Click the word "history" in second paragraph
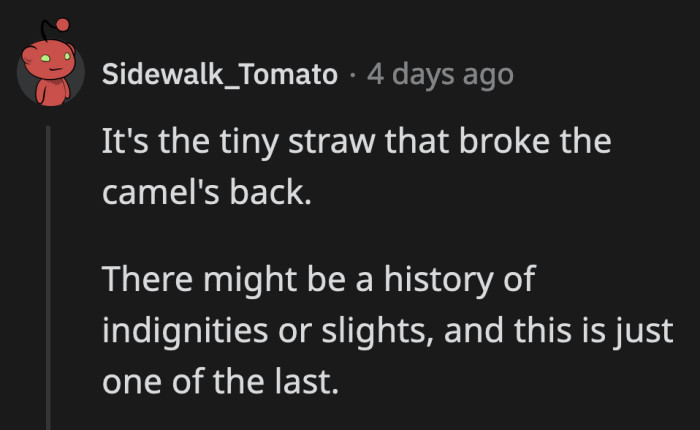Image resolution: width=700 pixels, height=430 pixels. (439, 280)
